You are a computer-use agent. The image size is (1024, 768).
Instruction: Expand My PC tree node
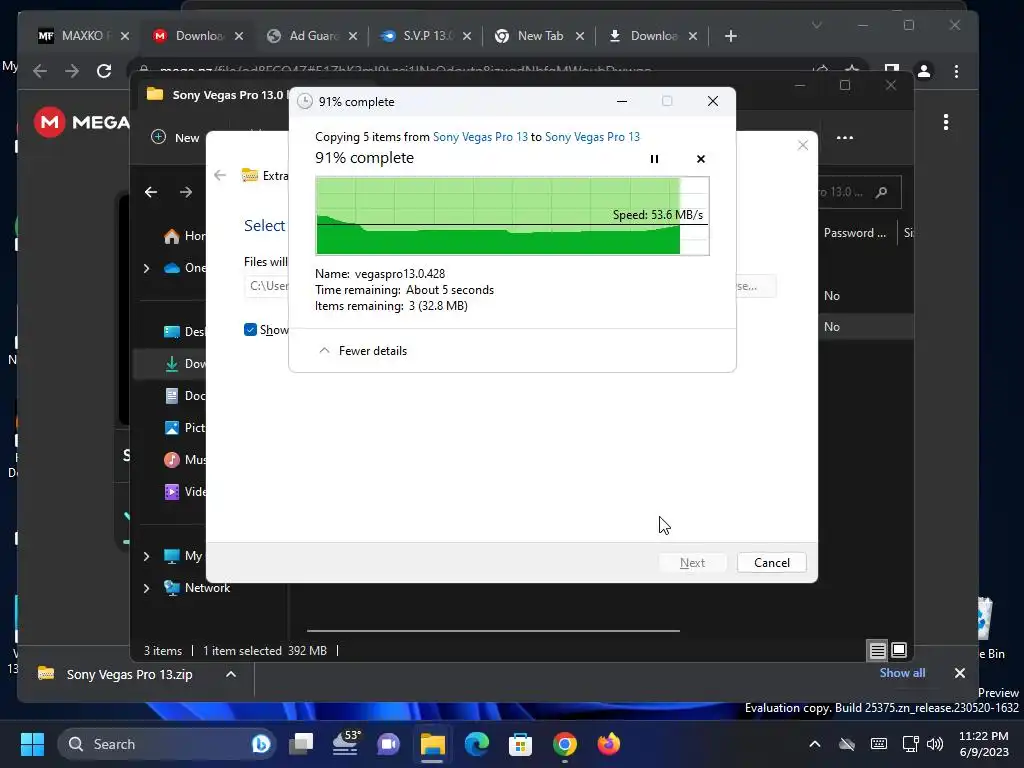[146, 556]
